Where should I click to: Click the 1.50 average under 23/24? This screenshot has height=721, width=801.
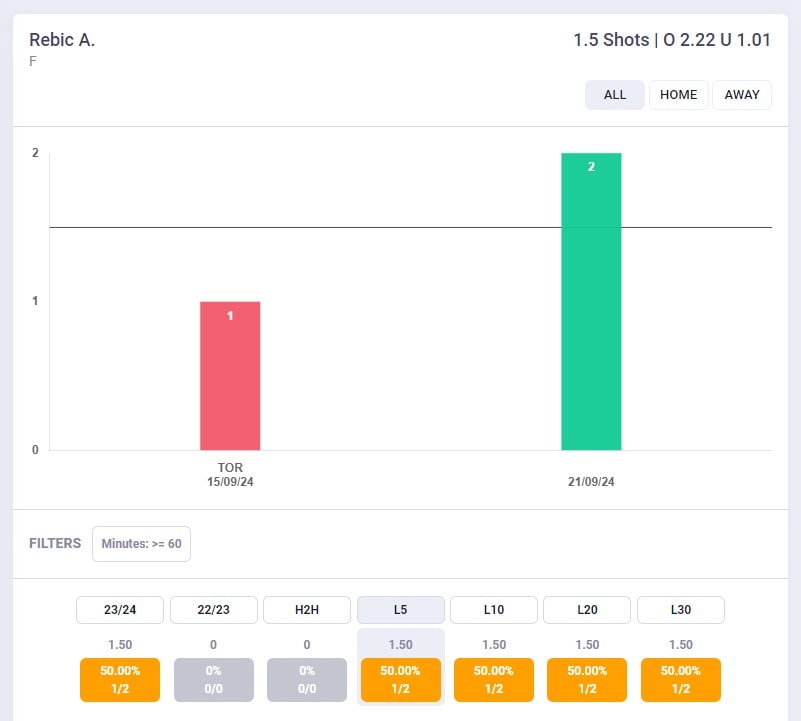tap(120, 645)
